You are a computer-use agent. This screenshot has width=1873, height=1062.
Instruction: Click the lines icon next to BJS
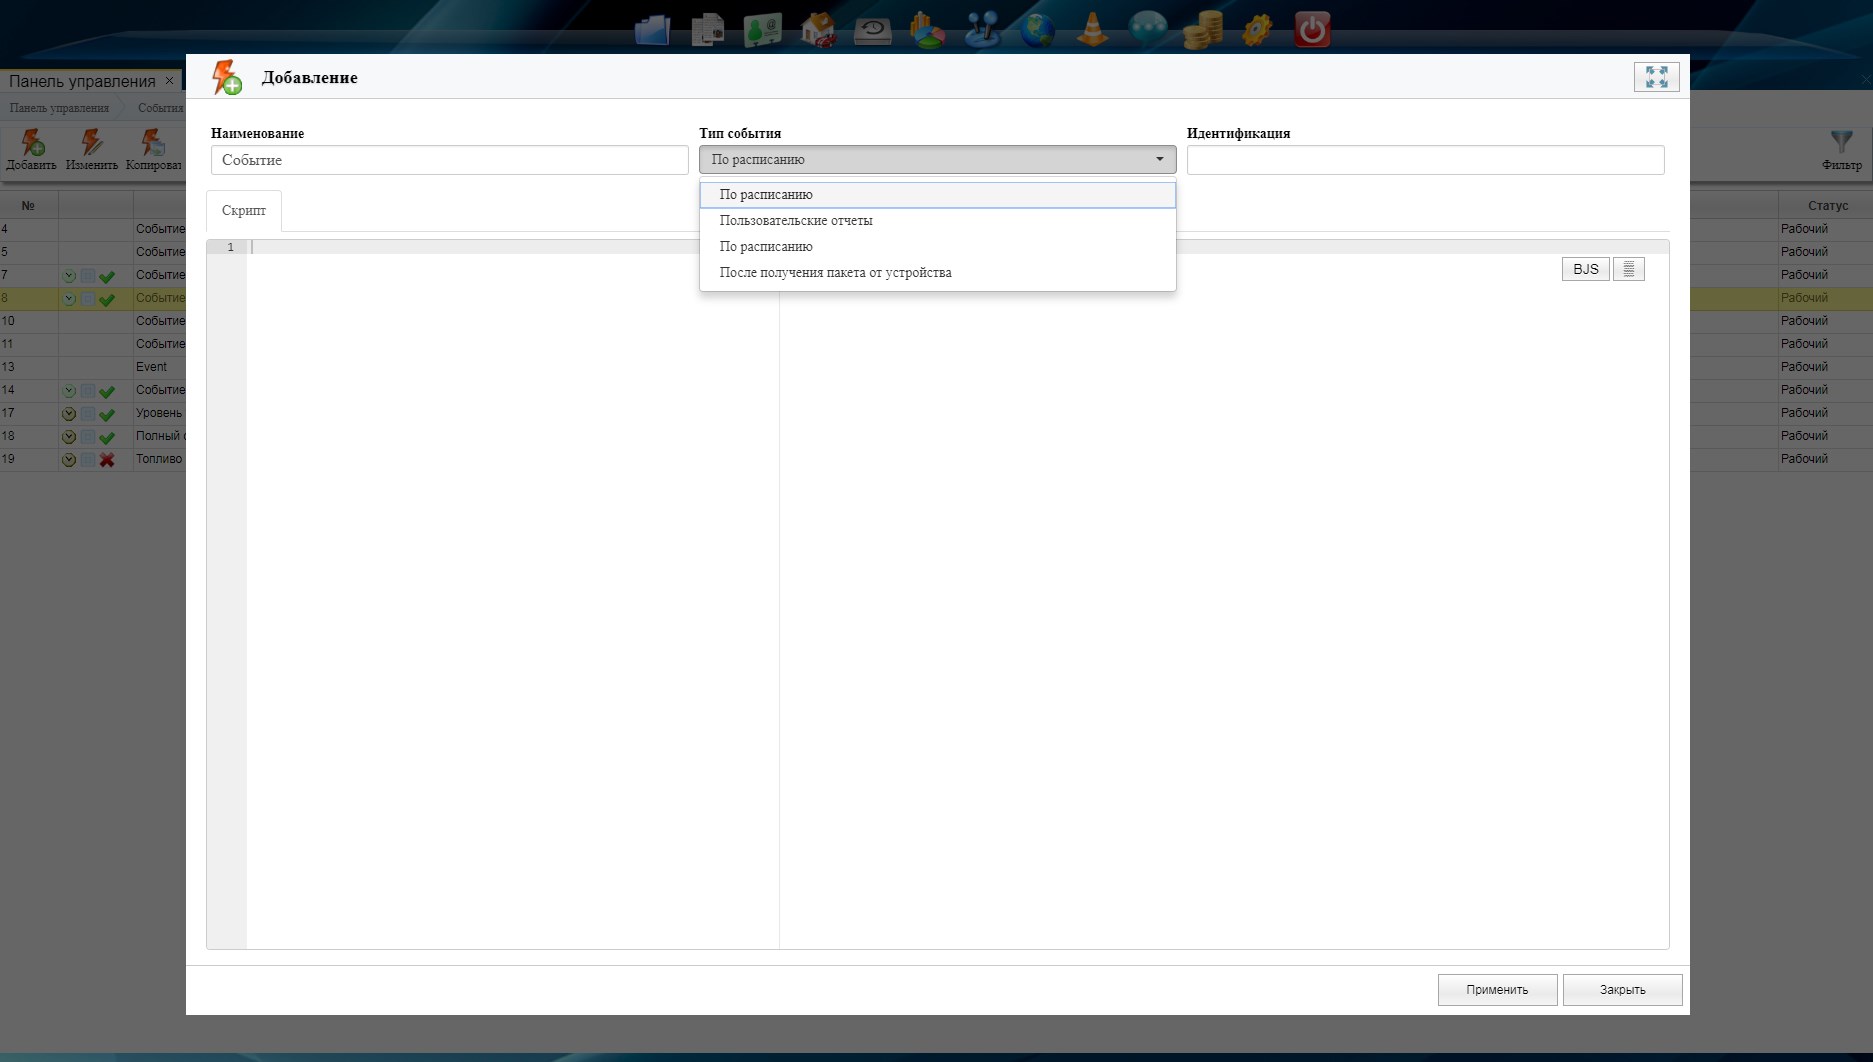tap(1628, 269)
